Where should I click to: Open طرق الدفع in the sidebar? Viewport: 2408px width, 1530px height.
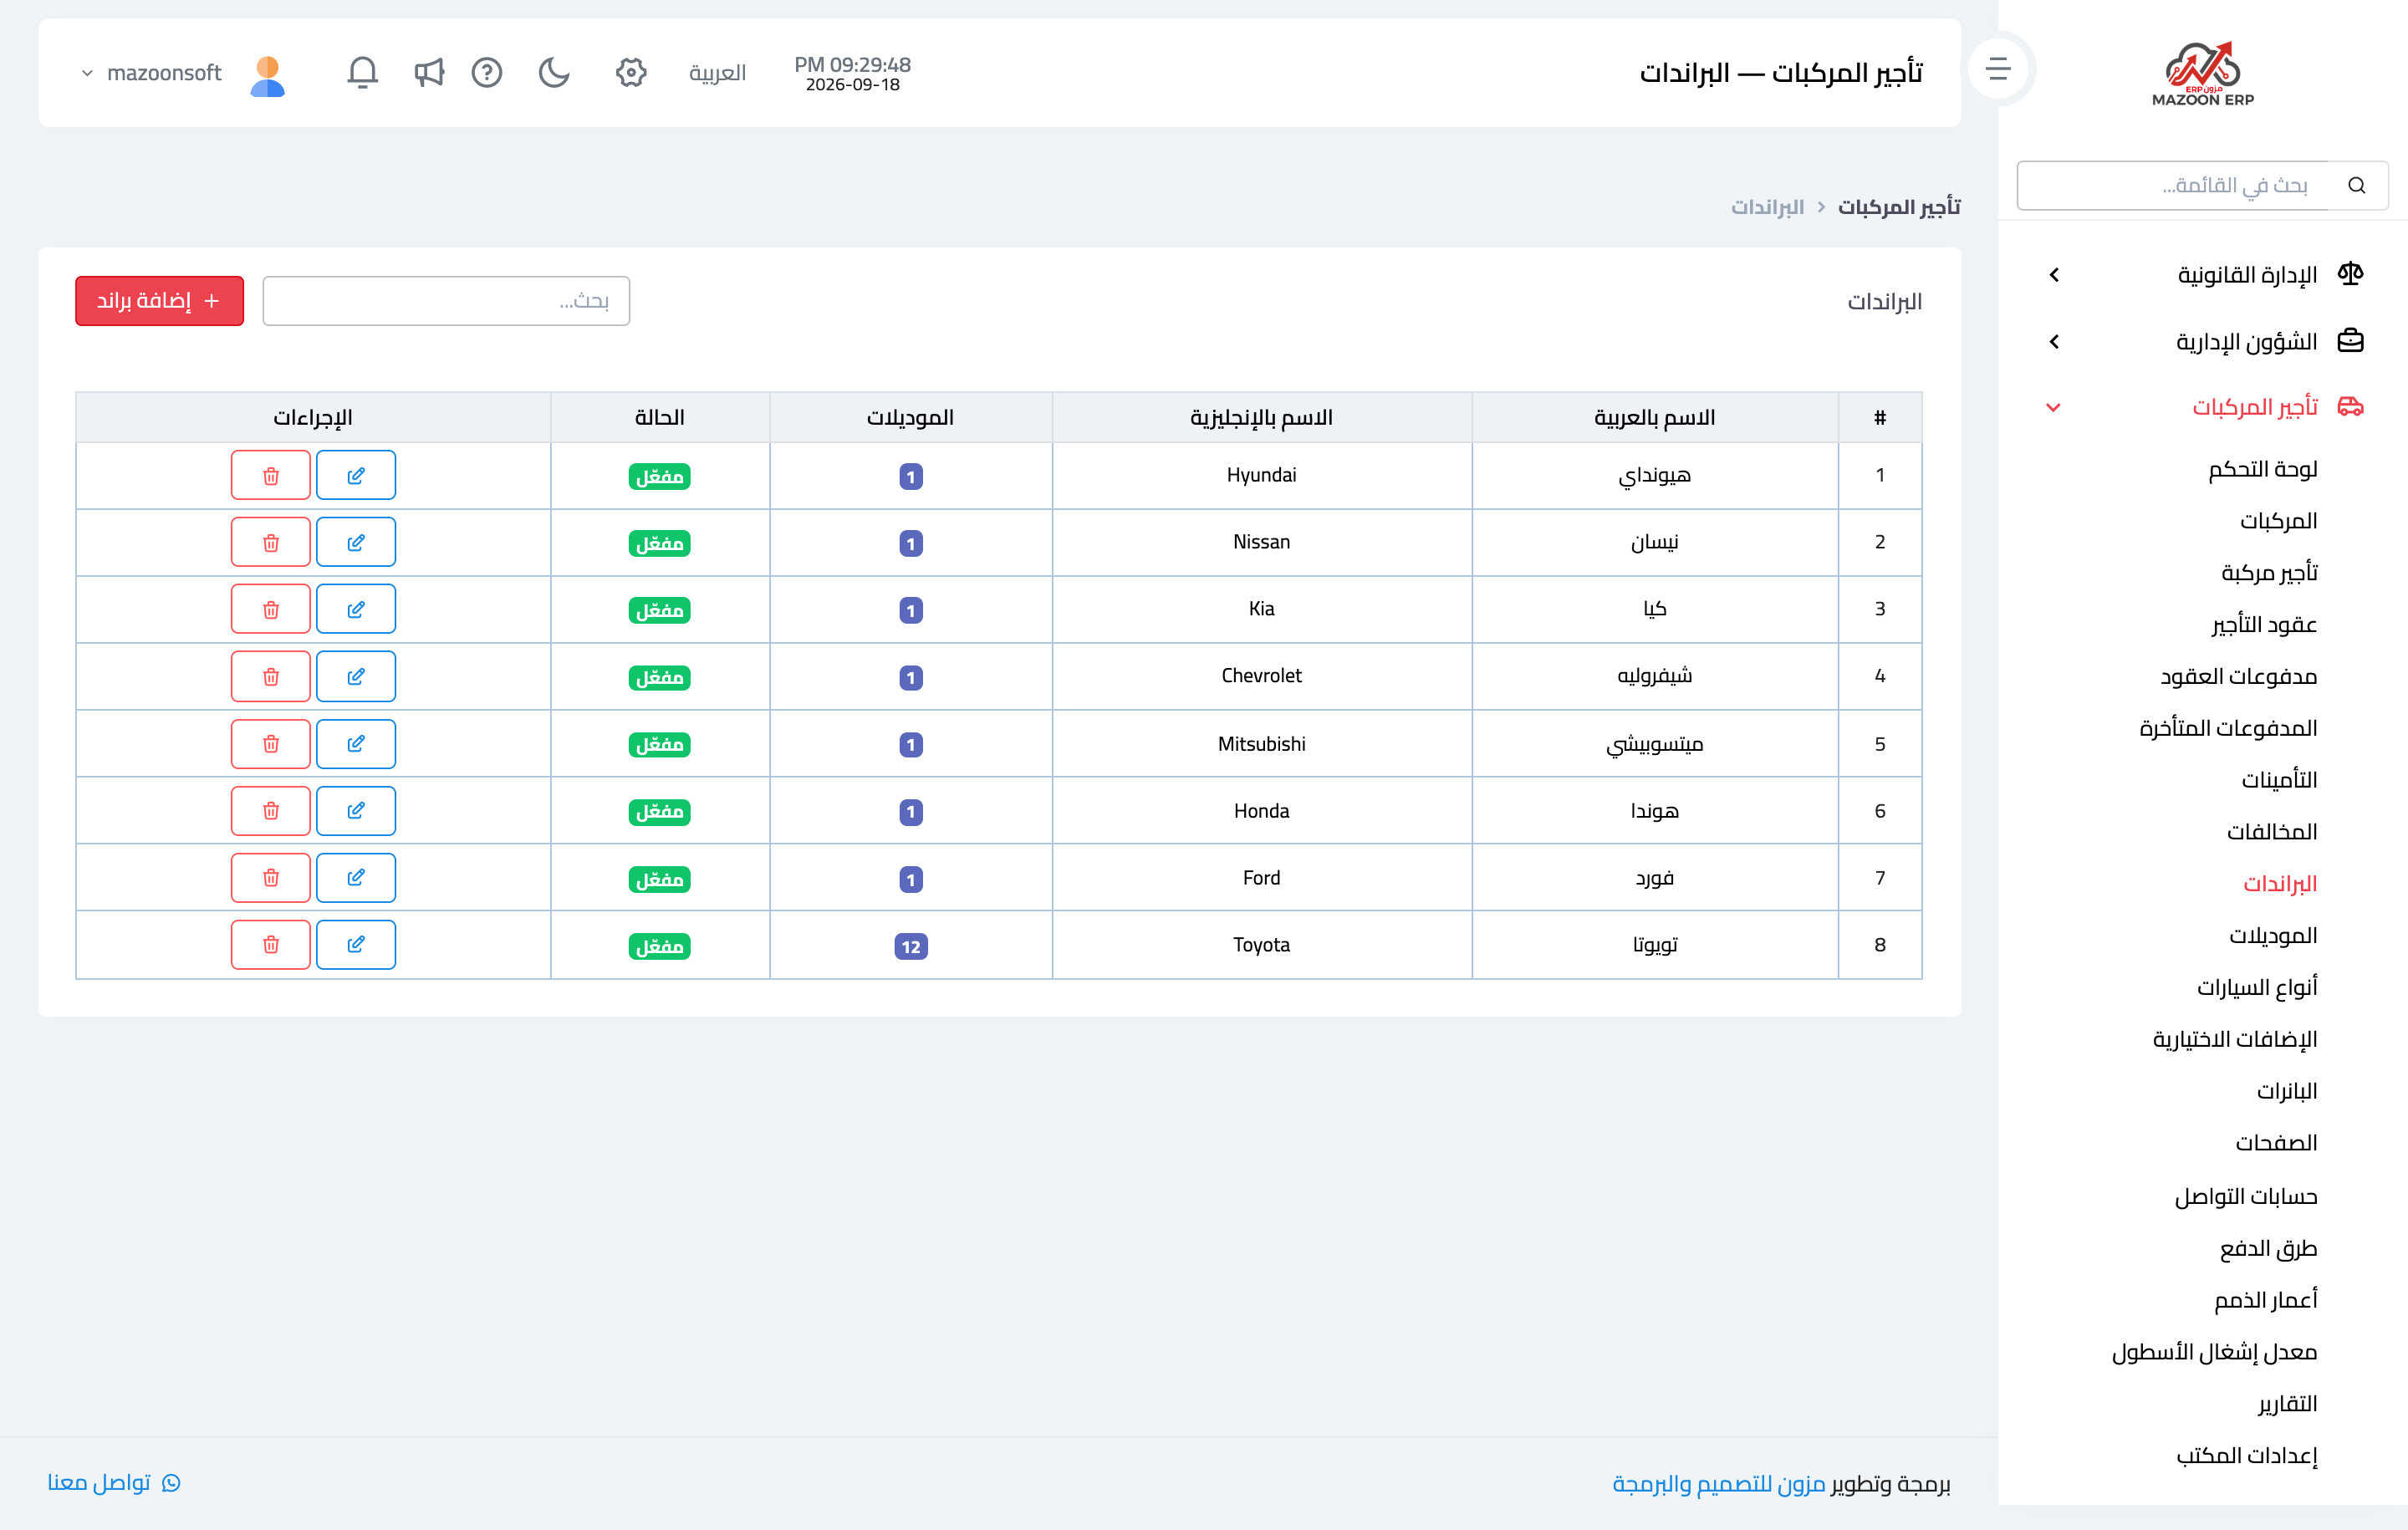(2268, 1249)
